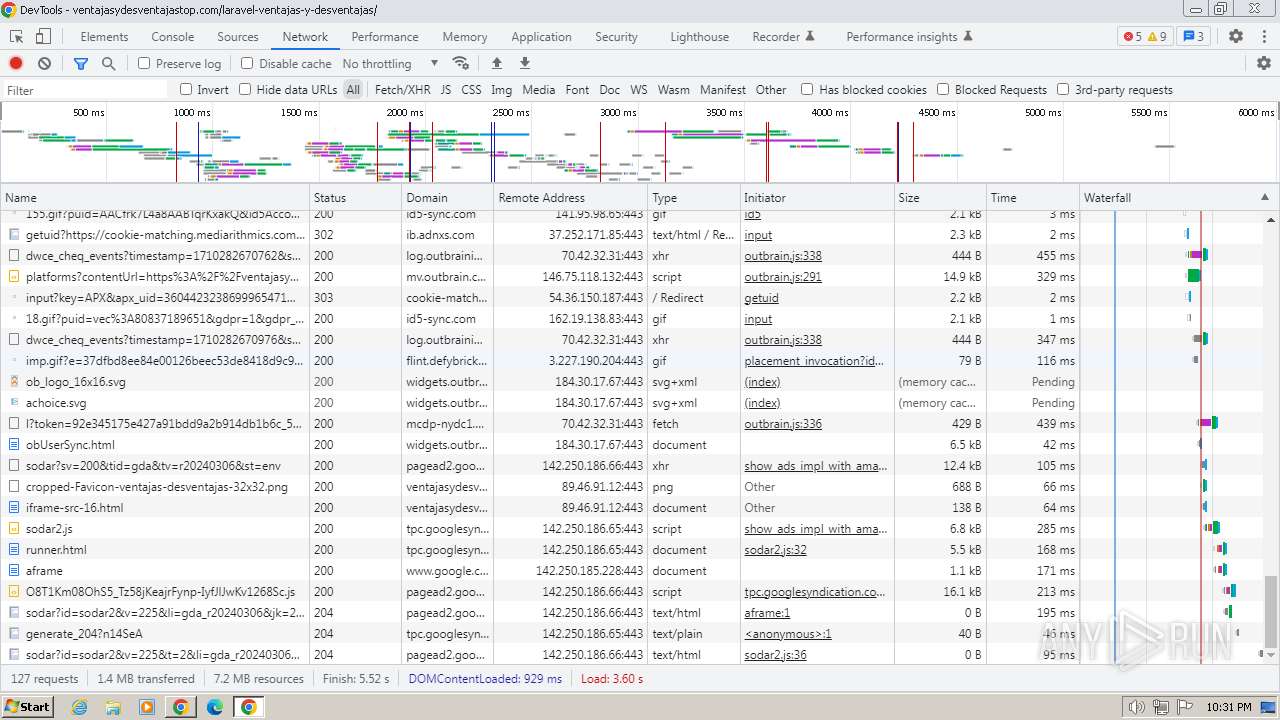Check 3rd-party requests checkbox
1280x720 pixels.
1063,89
